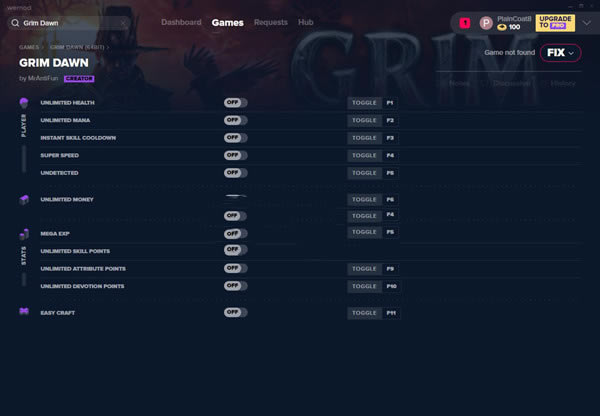Click the Easy Craft category icon

[24, 313]
